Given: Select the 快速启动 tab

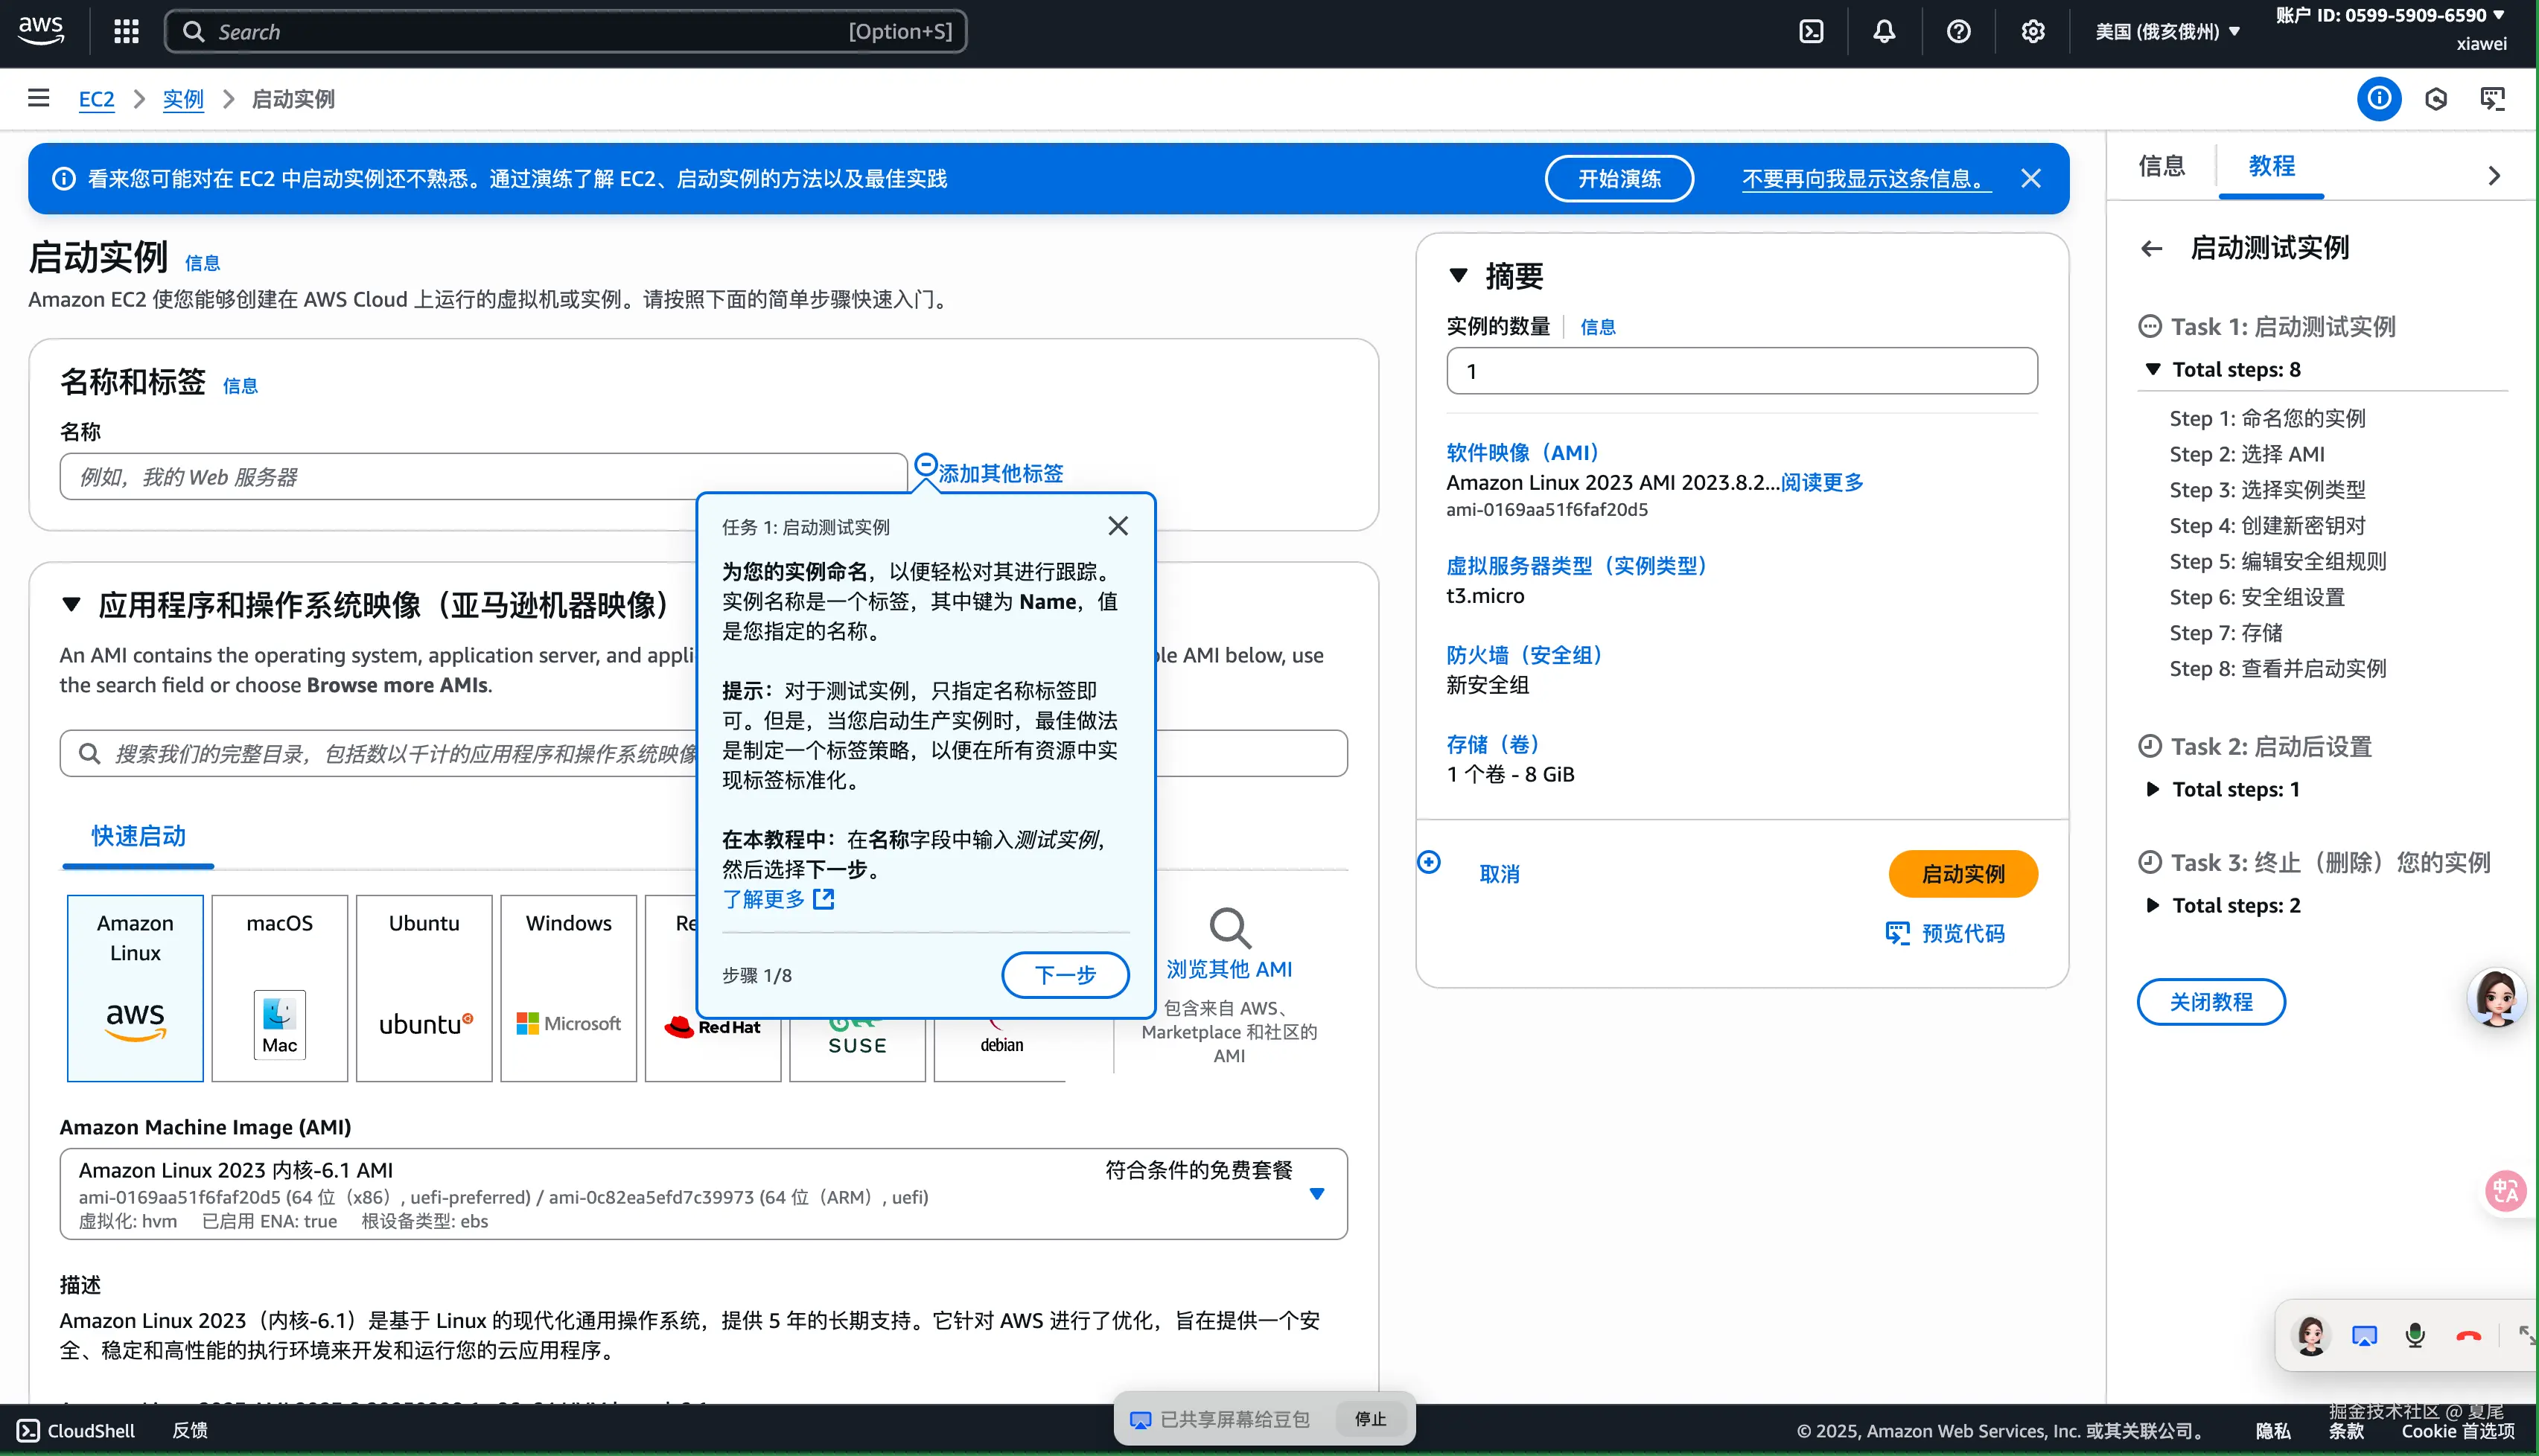Looking at the screenshot, I should click(x=138, y=836).
